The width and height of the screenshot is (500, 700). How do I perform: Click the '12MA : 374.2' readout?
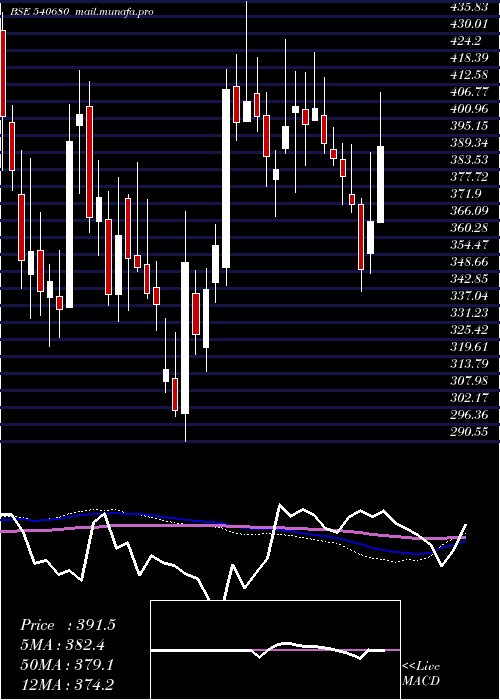[68, 684]
